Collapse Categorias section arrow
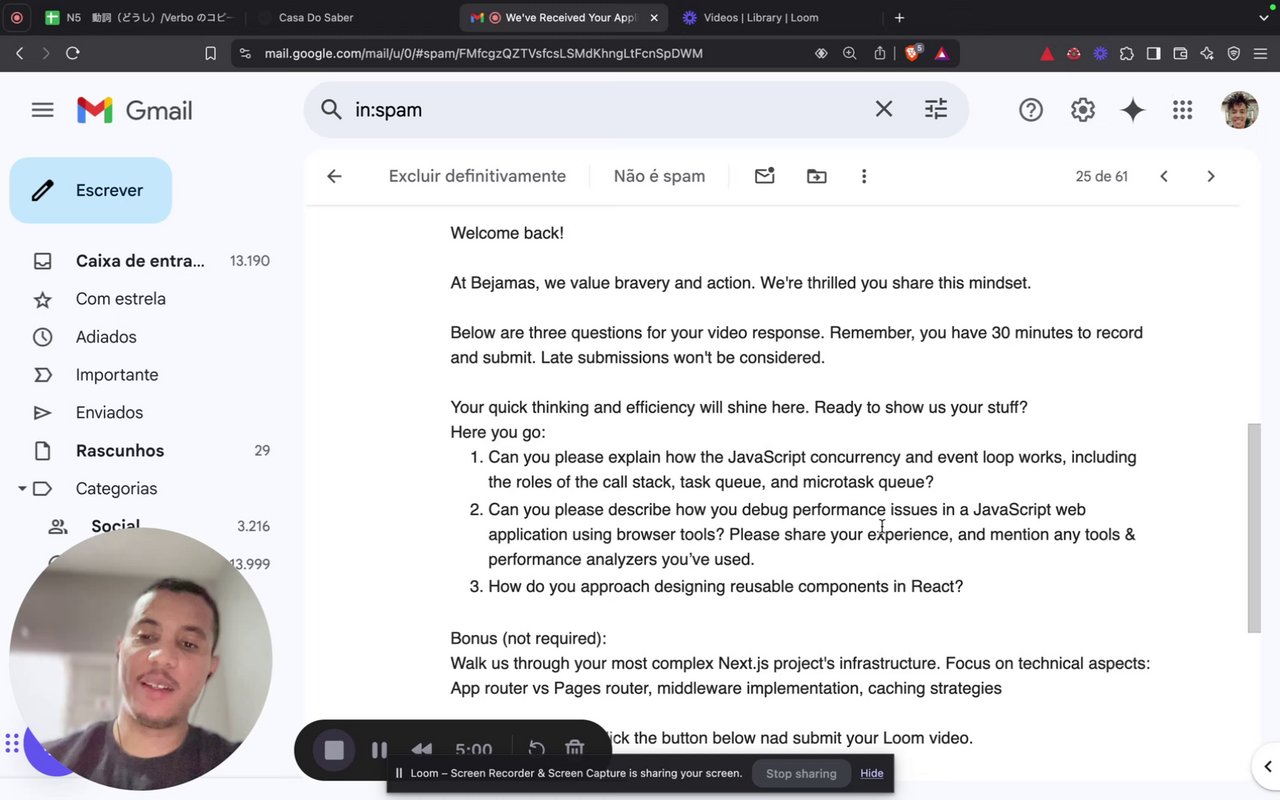The height and width of the screenshot is (800, 1280). [x=22, y=489]
